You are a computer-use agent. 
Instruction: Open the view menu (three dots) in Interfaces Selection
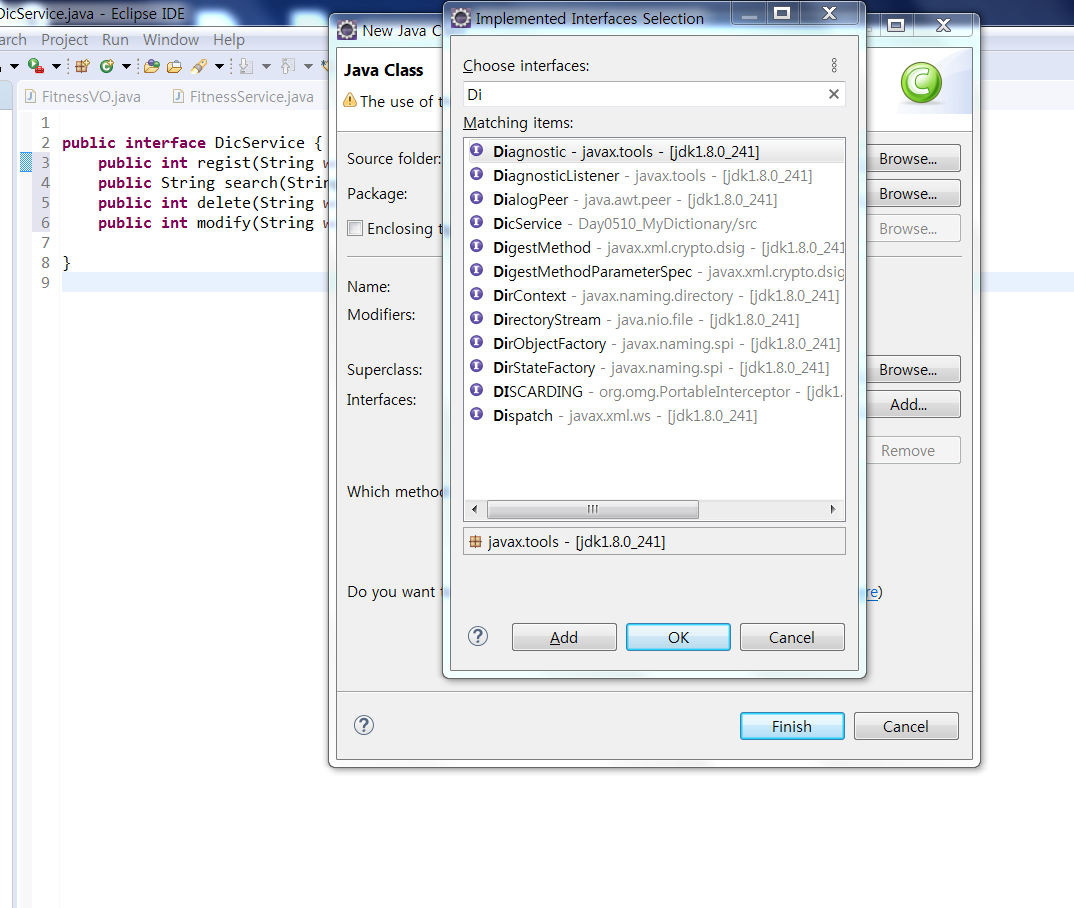[x=834, y=65]
